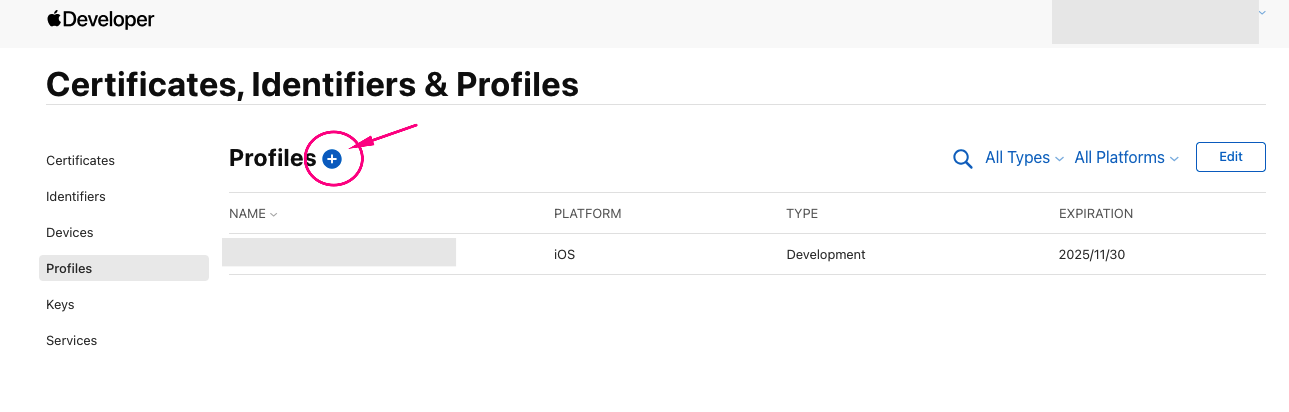Navigate to Keys in the sidebar
1289x412 pixels.
tap(61, 304)
